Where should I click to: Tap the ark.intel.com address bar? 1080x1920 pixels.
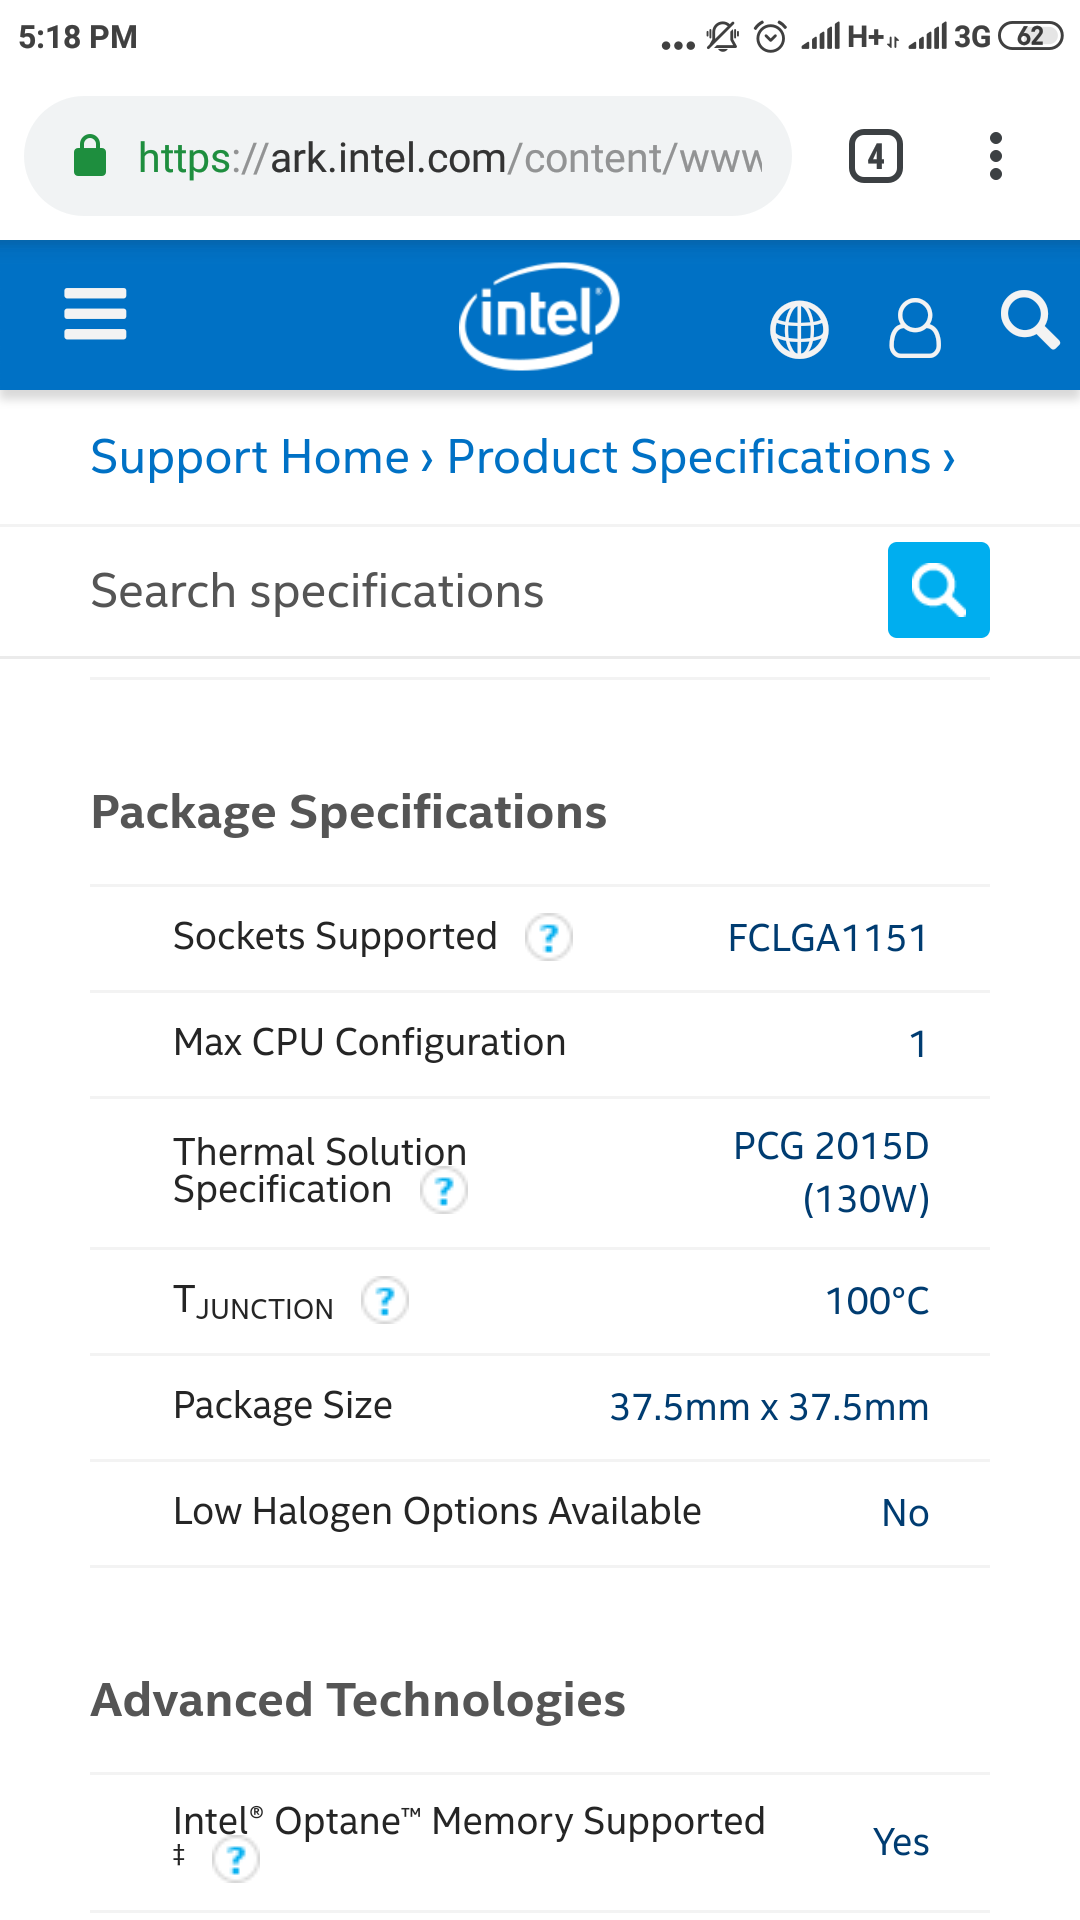pos(450,157)
